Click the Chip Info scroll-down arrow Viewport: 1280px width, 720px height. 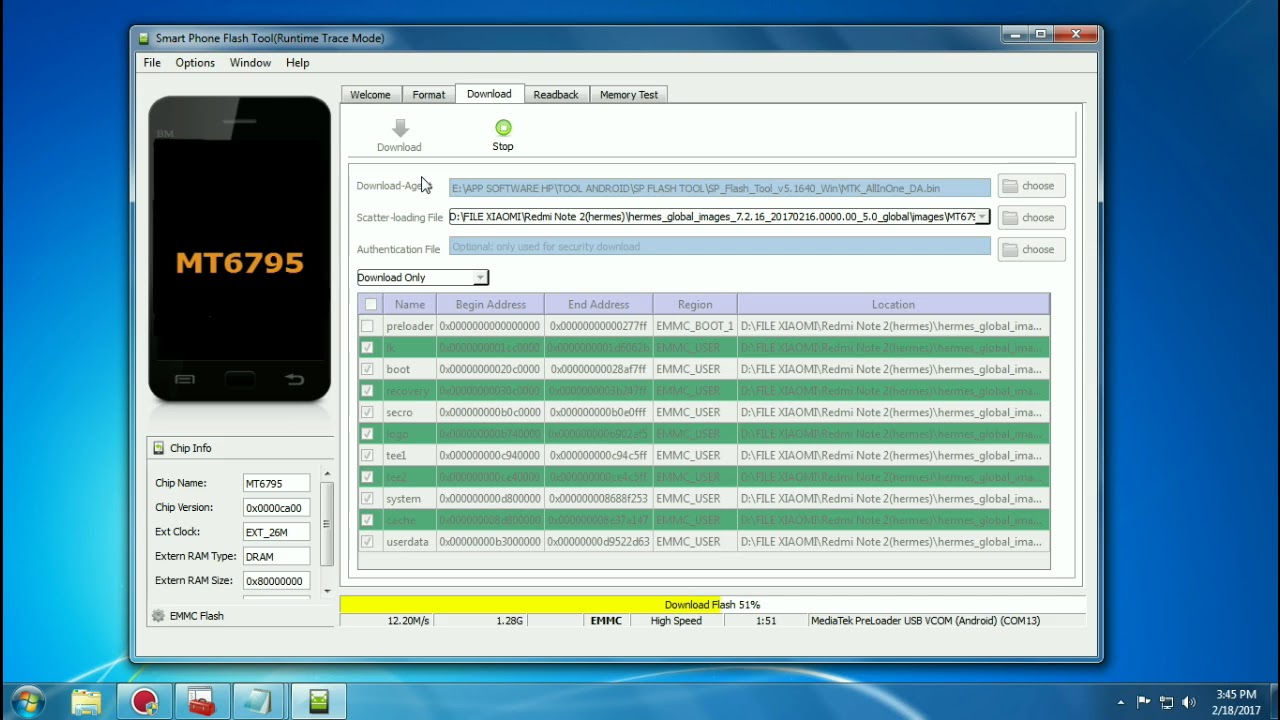(327, 591)
